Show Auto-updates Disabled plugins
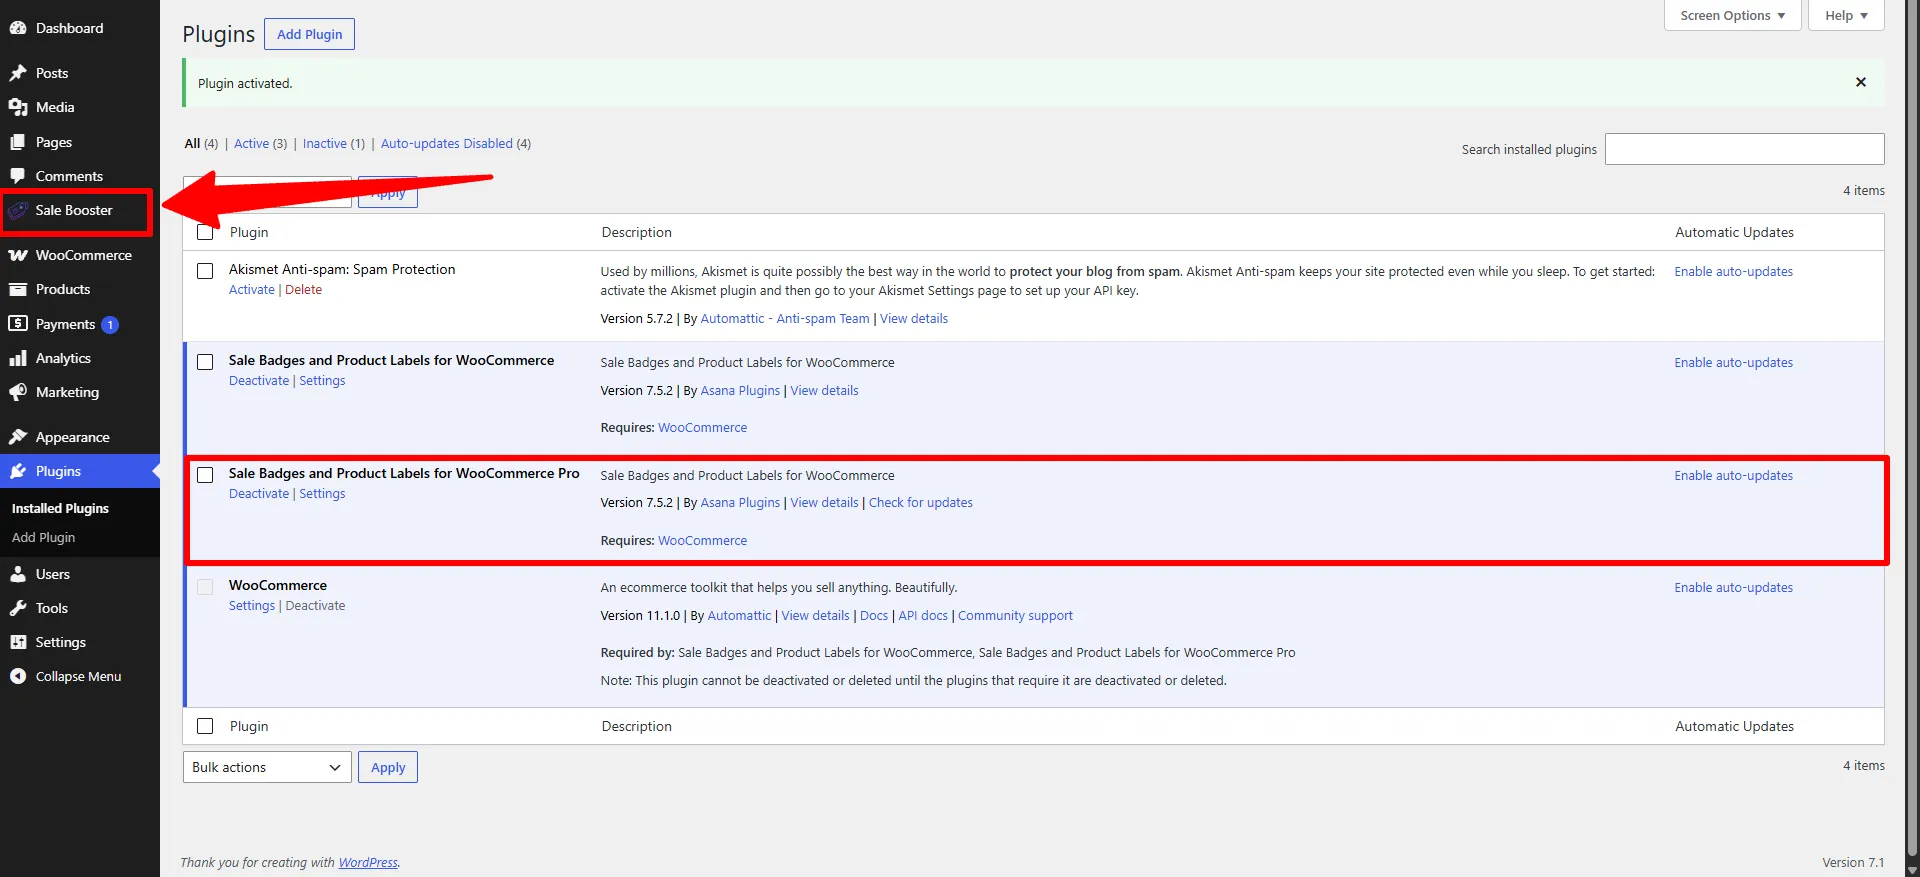The height and width of the screenshot is (877, 1920). (x=446, y=144)
